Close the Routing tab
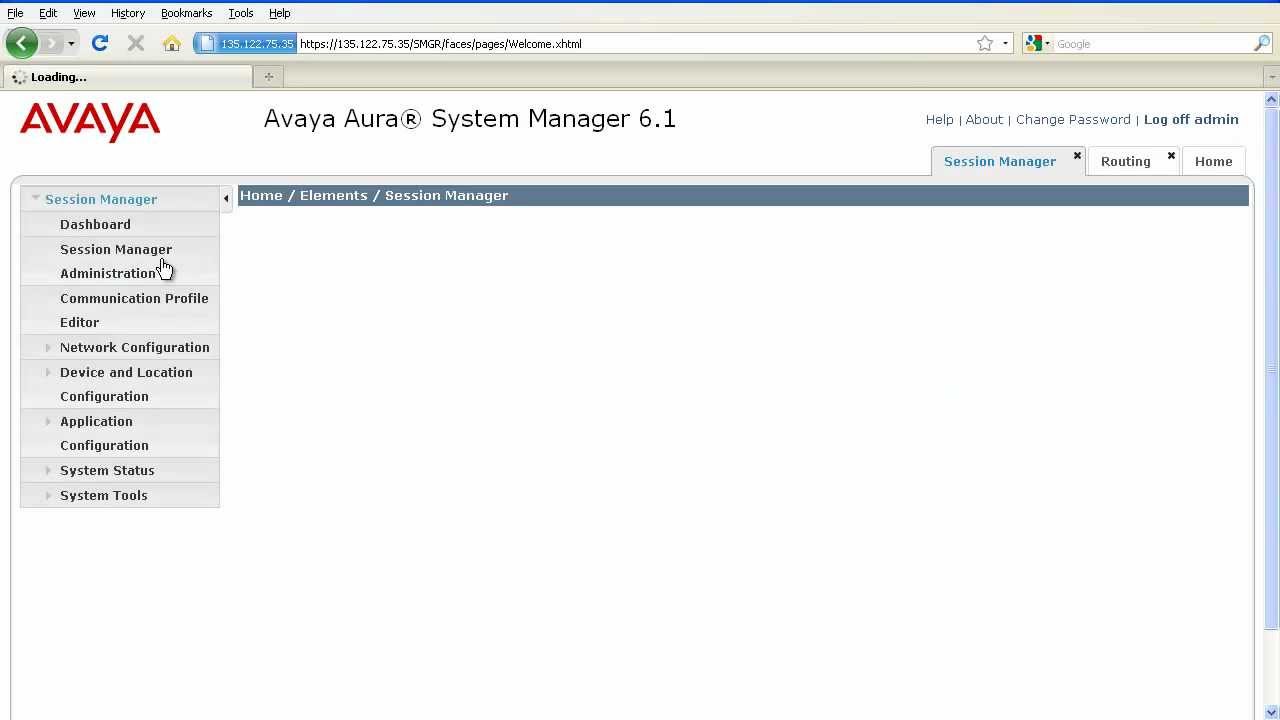This screenshot has height=720, width=1280. [x=1171, y=155]
